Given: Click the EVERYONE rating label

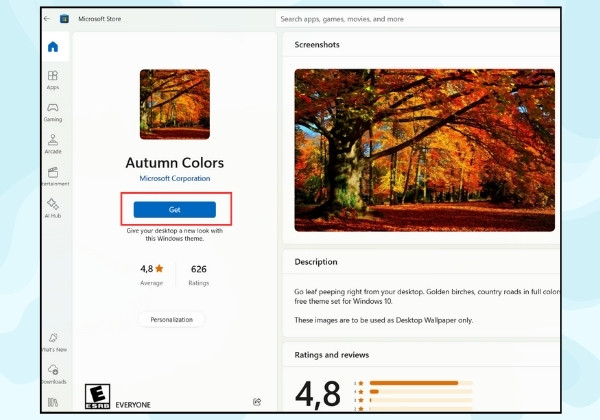Looking at the screenshot, I should tap(133, 405).
